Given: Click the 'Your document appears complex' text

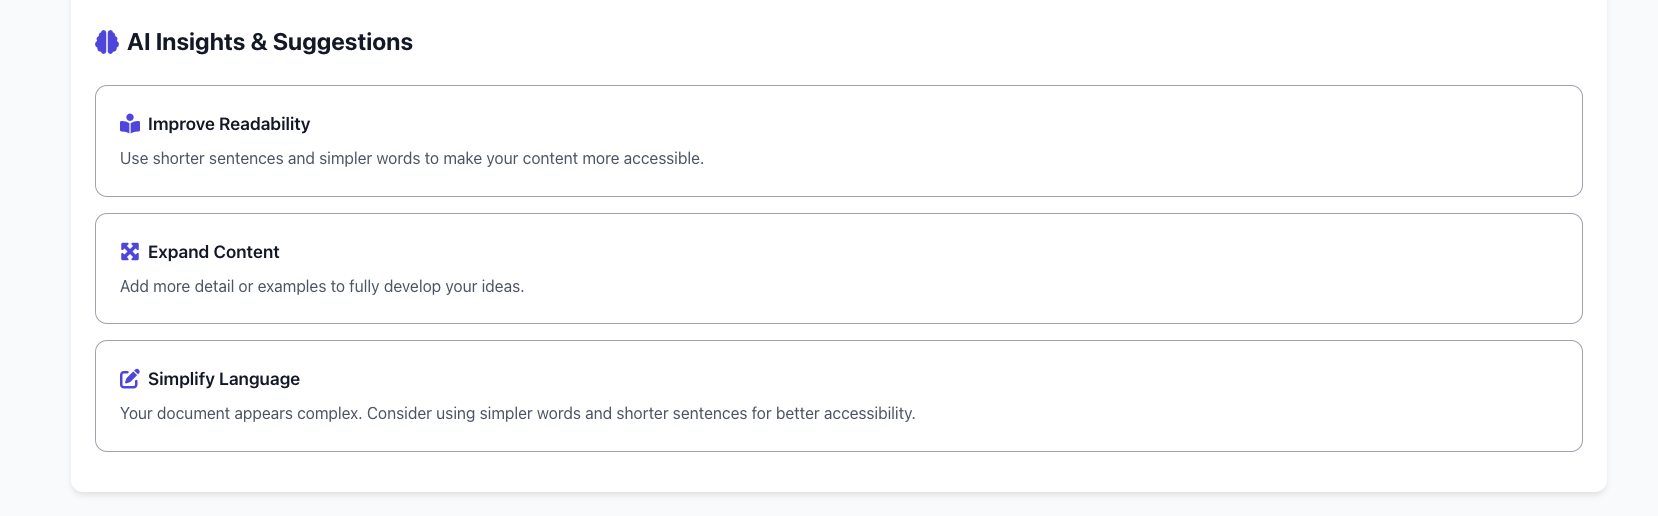Looking at the screenshot, I should tap(518, 413).
